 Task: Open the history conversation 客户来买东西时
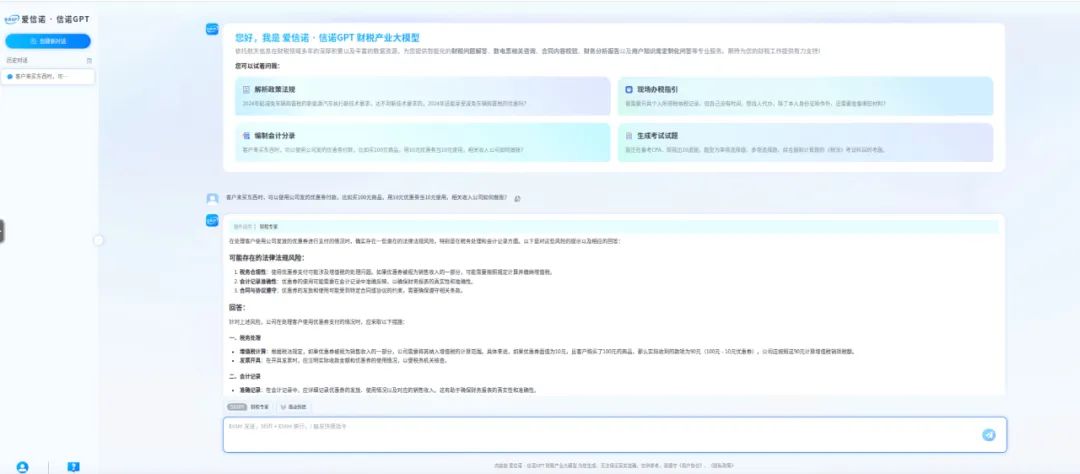pyautogui.click(x=48, y=76)
